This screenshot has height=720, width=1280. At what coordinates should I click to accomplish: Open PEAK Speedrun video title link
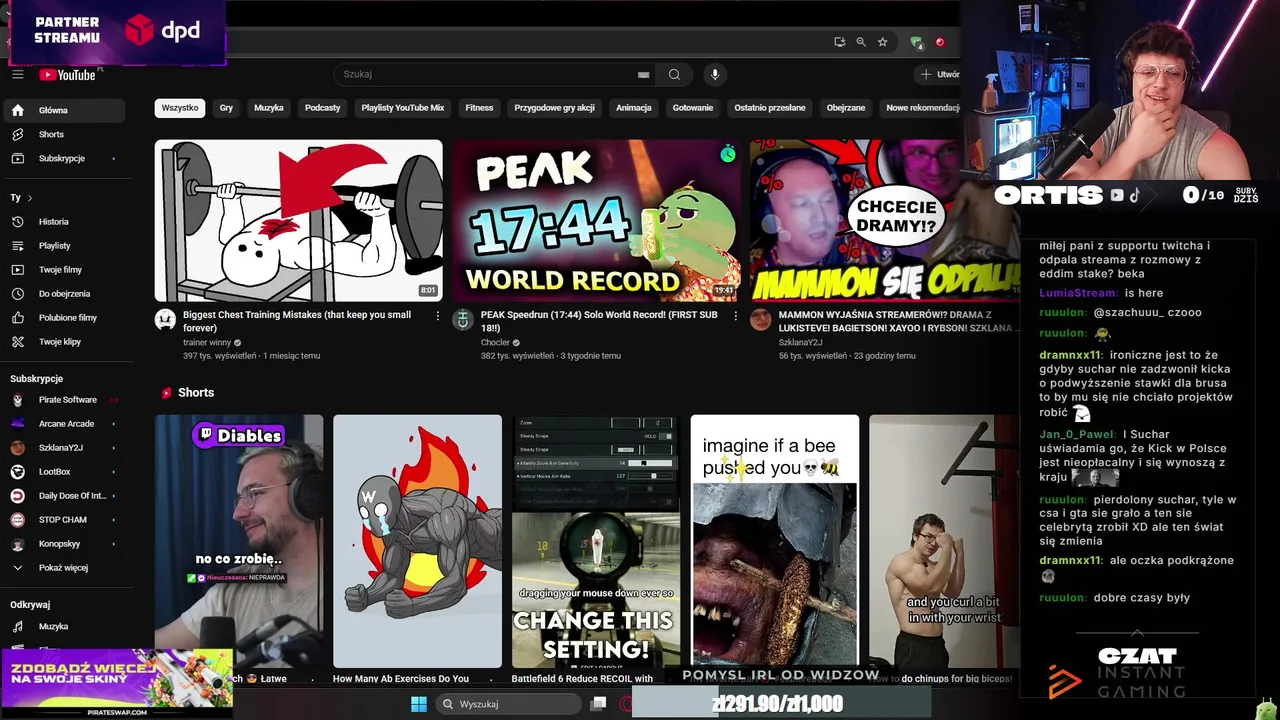click(599, 321)
